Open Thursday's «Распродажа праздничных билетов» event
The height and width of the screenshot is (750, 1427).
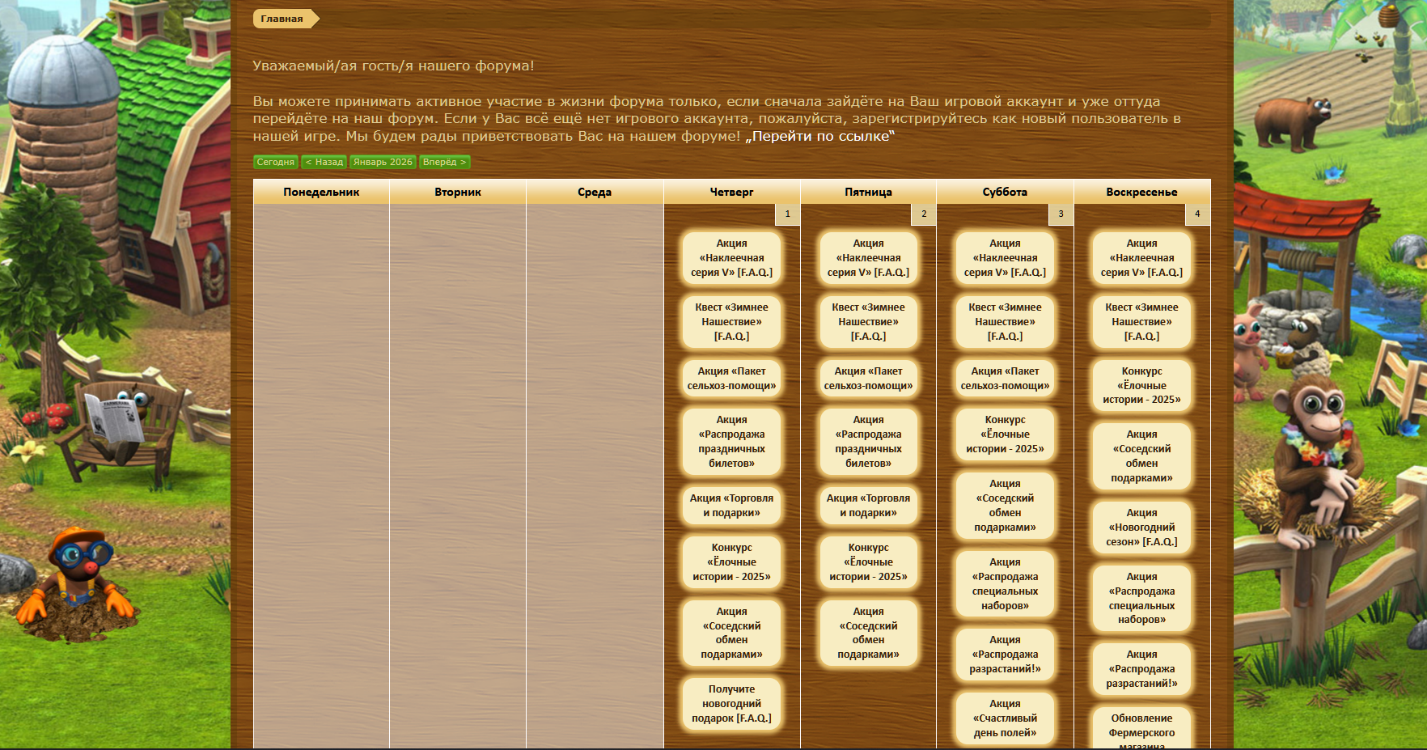tap(732, 442)
